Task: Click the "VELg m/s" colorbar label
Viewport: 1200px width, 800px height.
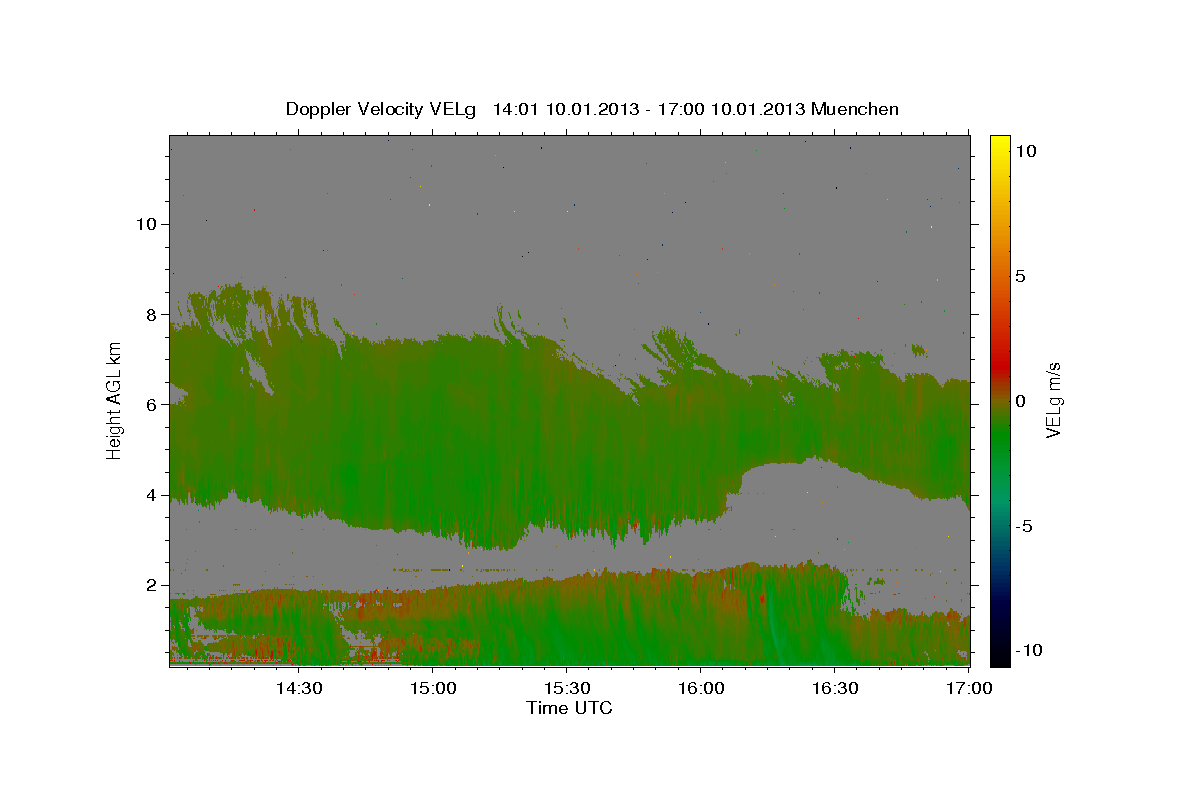Action: tap(1053, 400)
